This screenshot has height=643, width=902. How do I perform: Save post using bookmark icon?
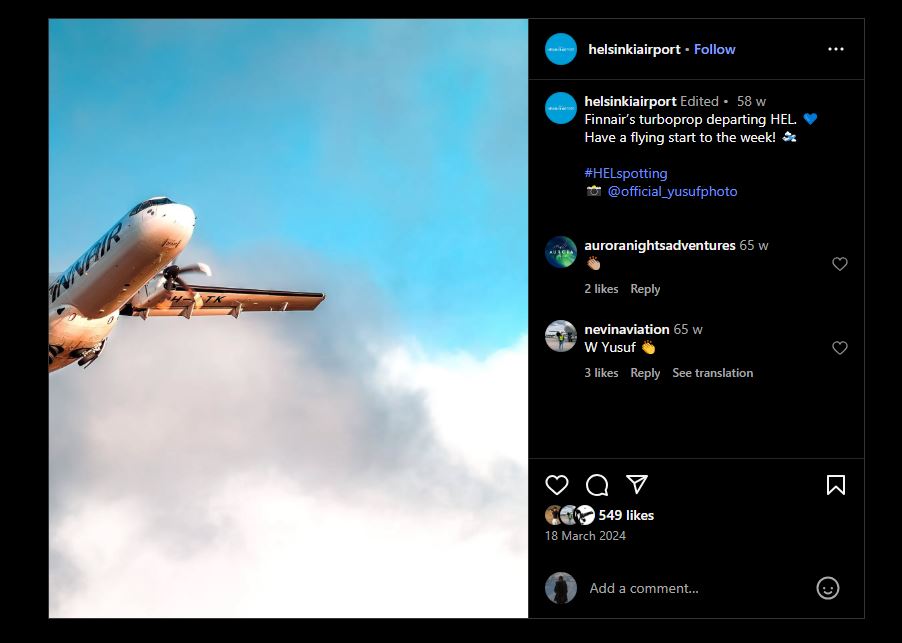836,485
